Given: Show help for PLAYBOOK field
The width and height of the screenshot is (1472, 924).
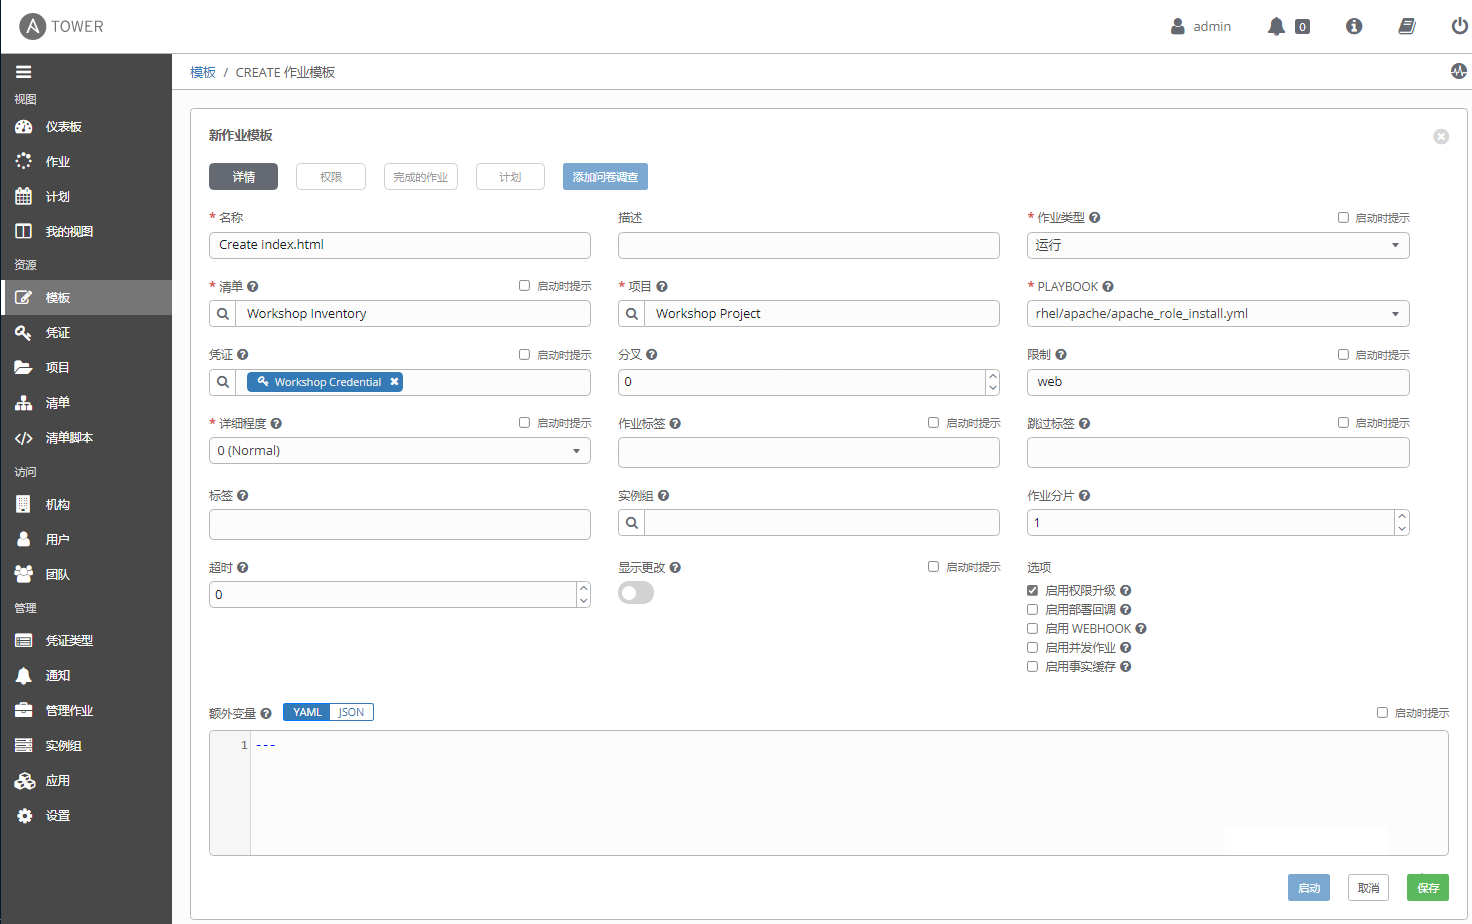Looking at the screenshot, I should tap(1108, 286).
